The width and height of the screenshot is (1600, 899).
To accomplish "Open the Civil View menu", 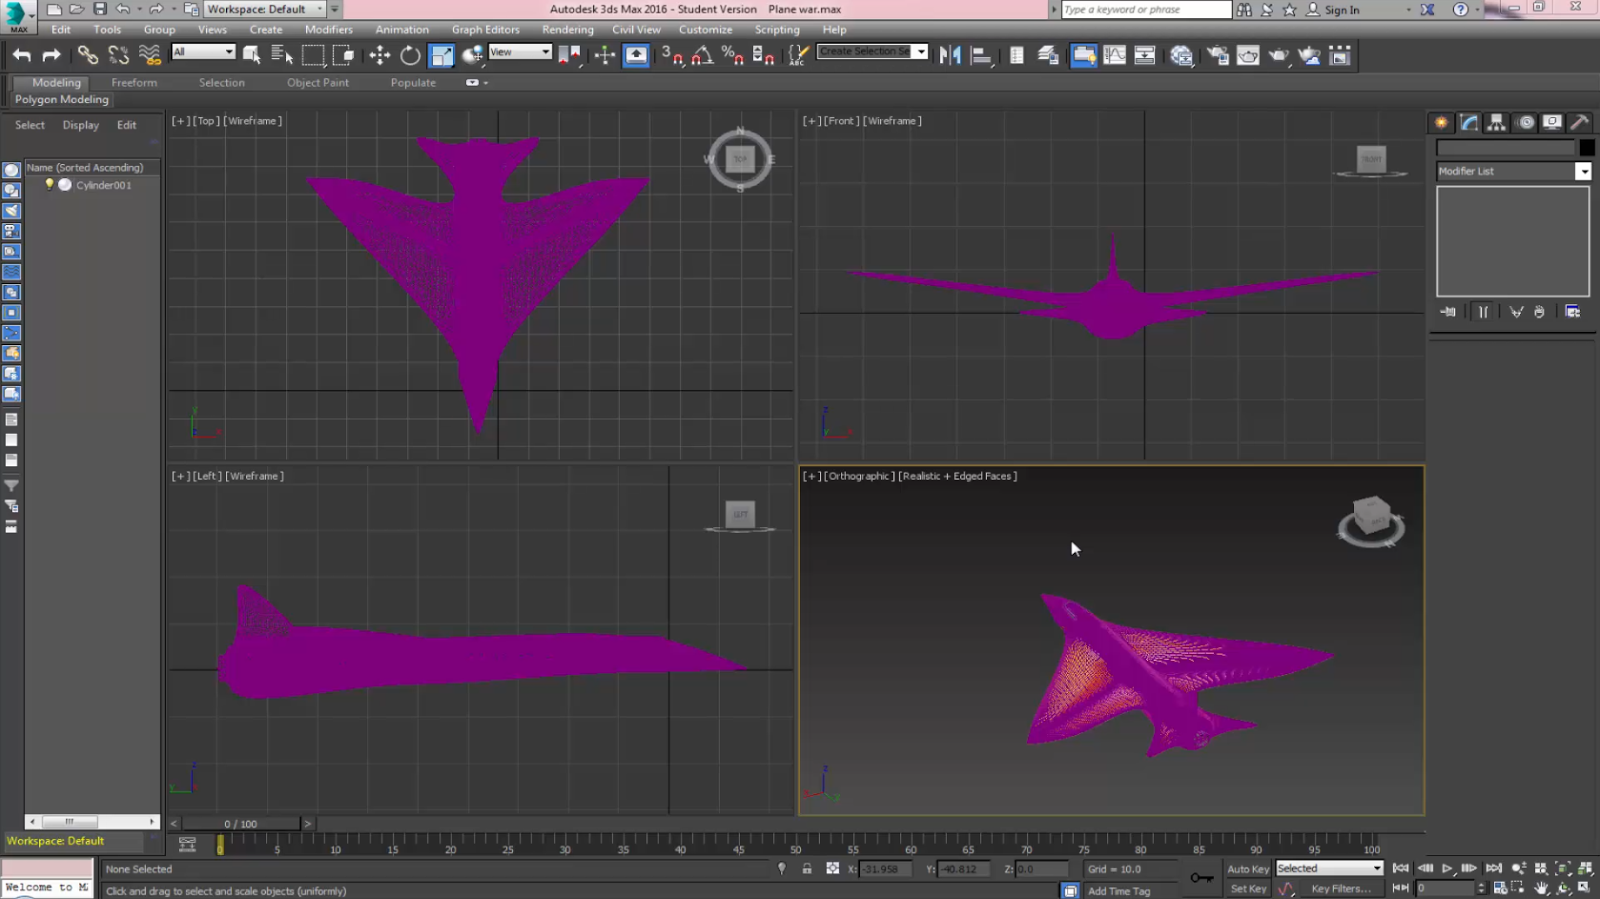I will point(636,30).
